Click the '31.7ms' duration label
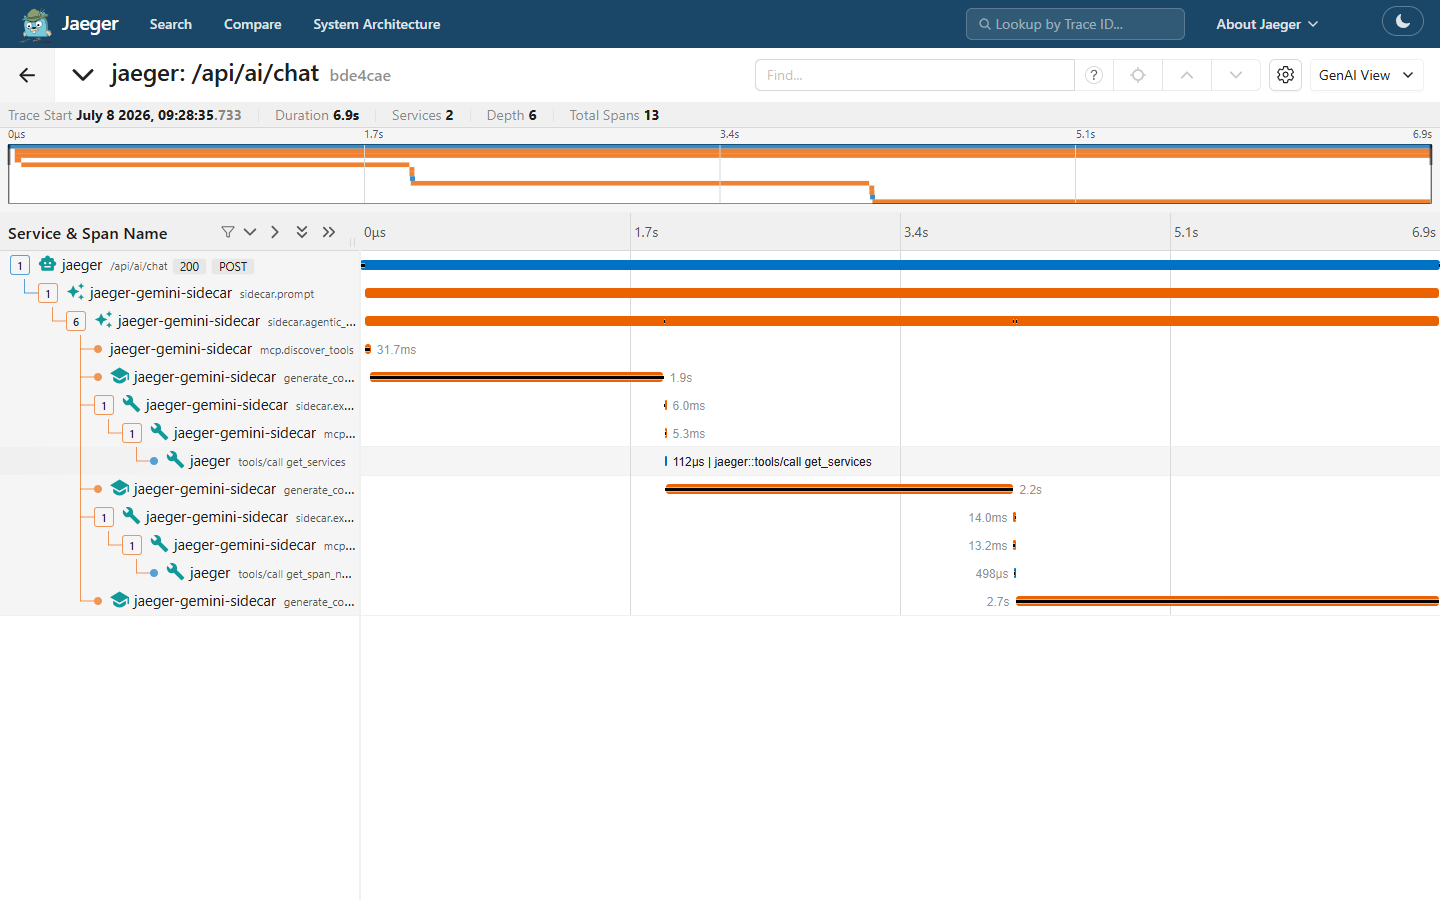The image size is (1440, 900). click(x=397, y=350)
